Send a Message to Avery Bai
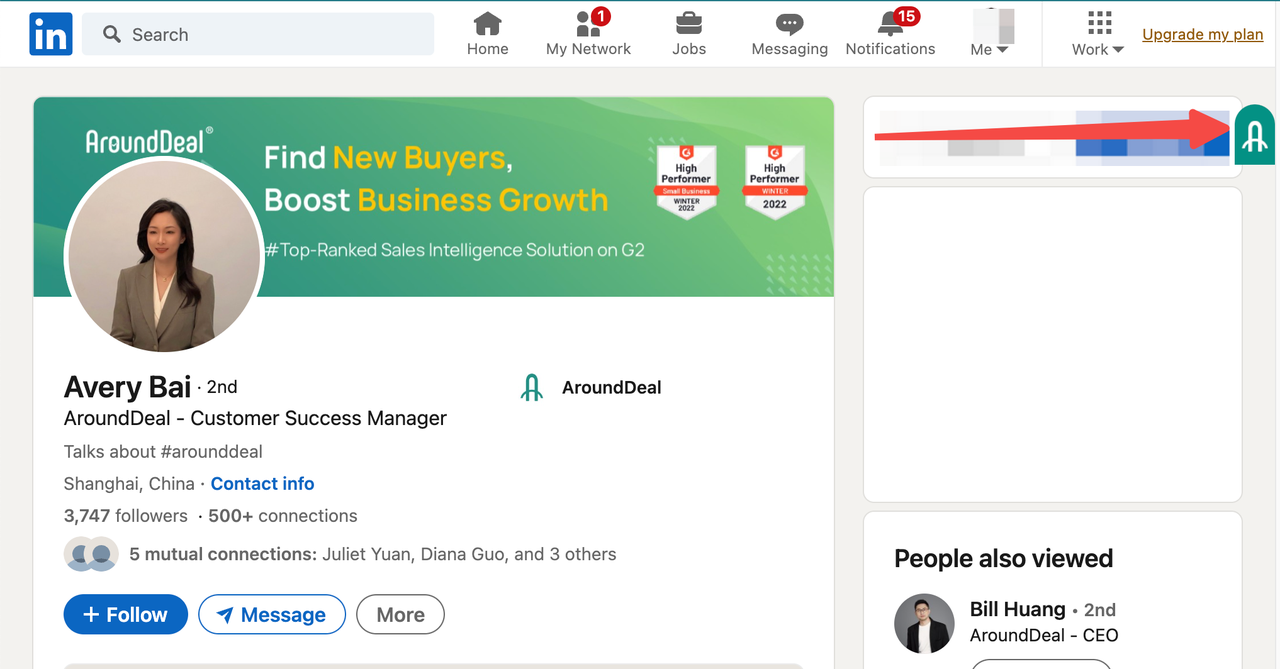 click(x=272, y=615)
